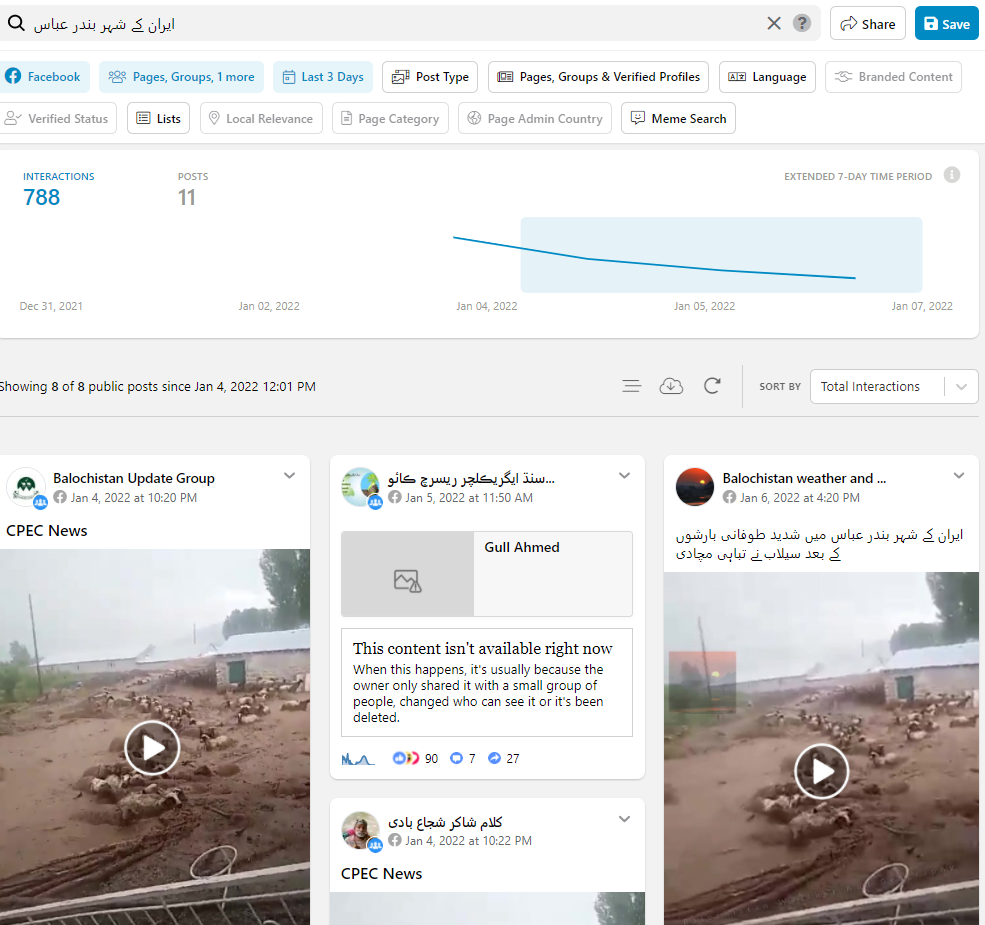
Task: Click the Urdu caption on Balochistan weather post
Action: click(x=819, y=544)
